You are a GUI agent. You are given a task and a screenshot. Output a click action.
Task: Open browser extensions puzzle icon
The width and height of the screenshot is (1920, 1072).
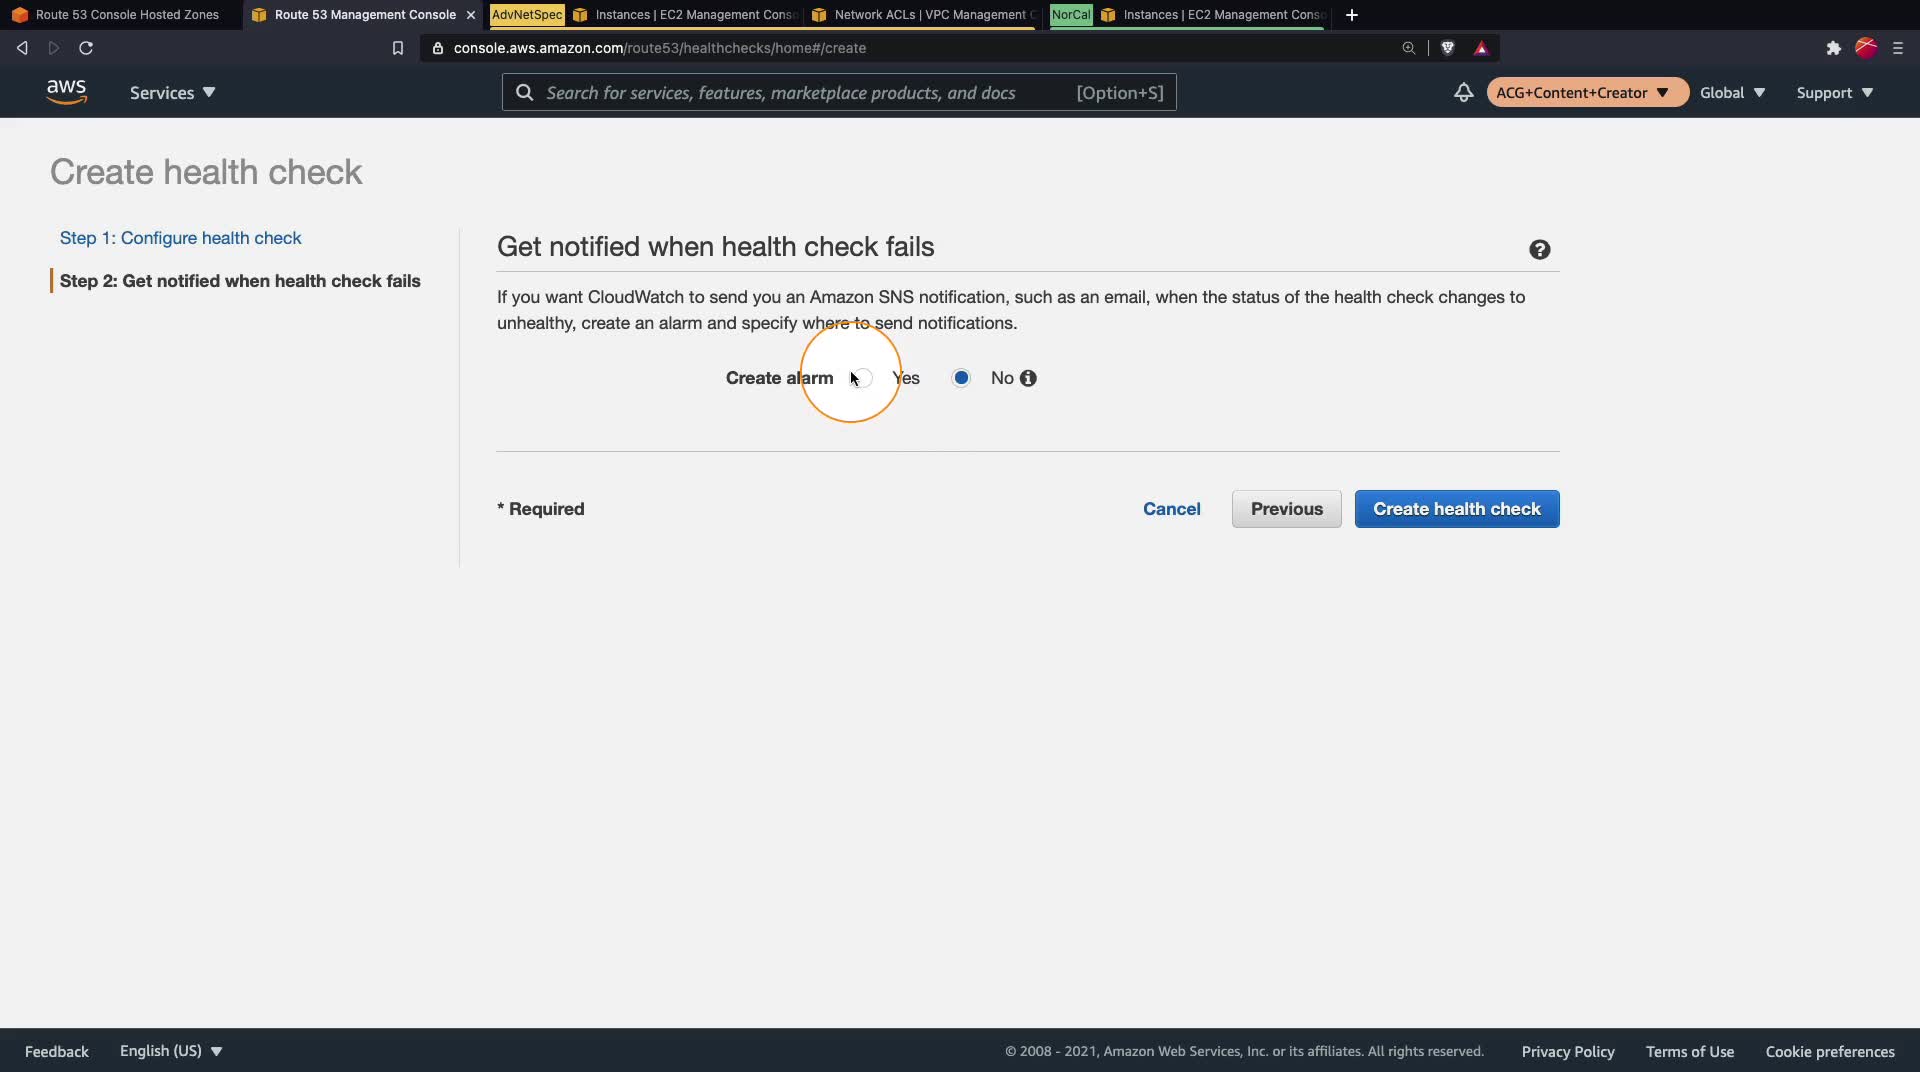1833,48
